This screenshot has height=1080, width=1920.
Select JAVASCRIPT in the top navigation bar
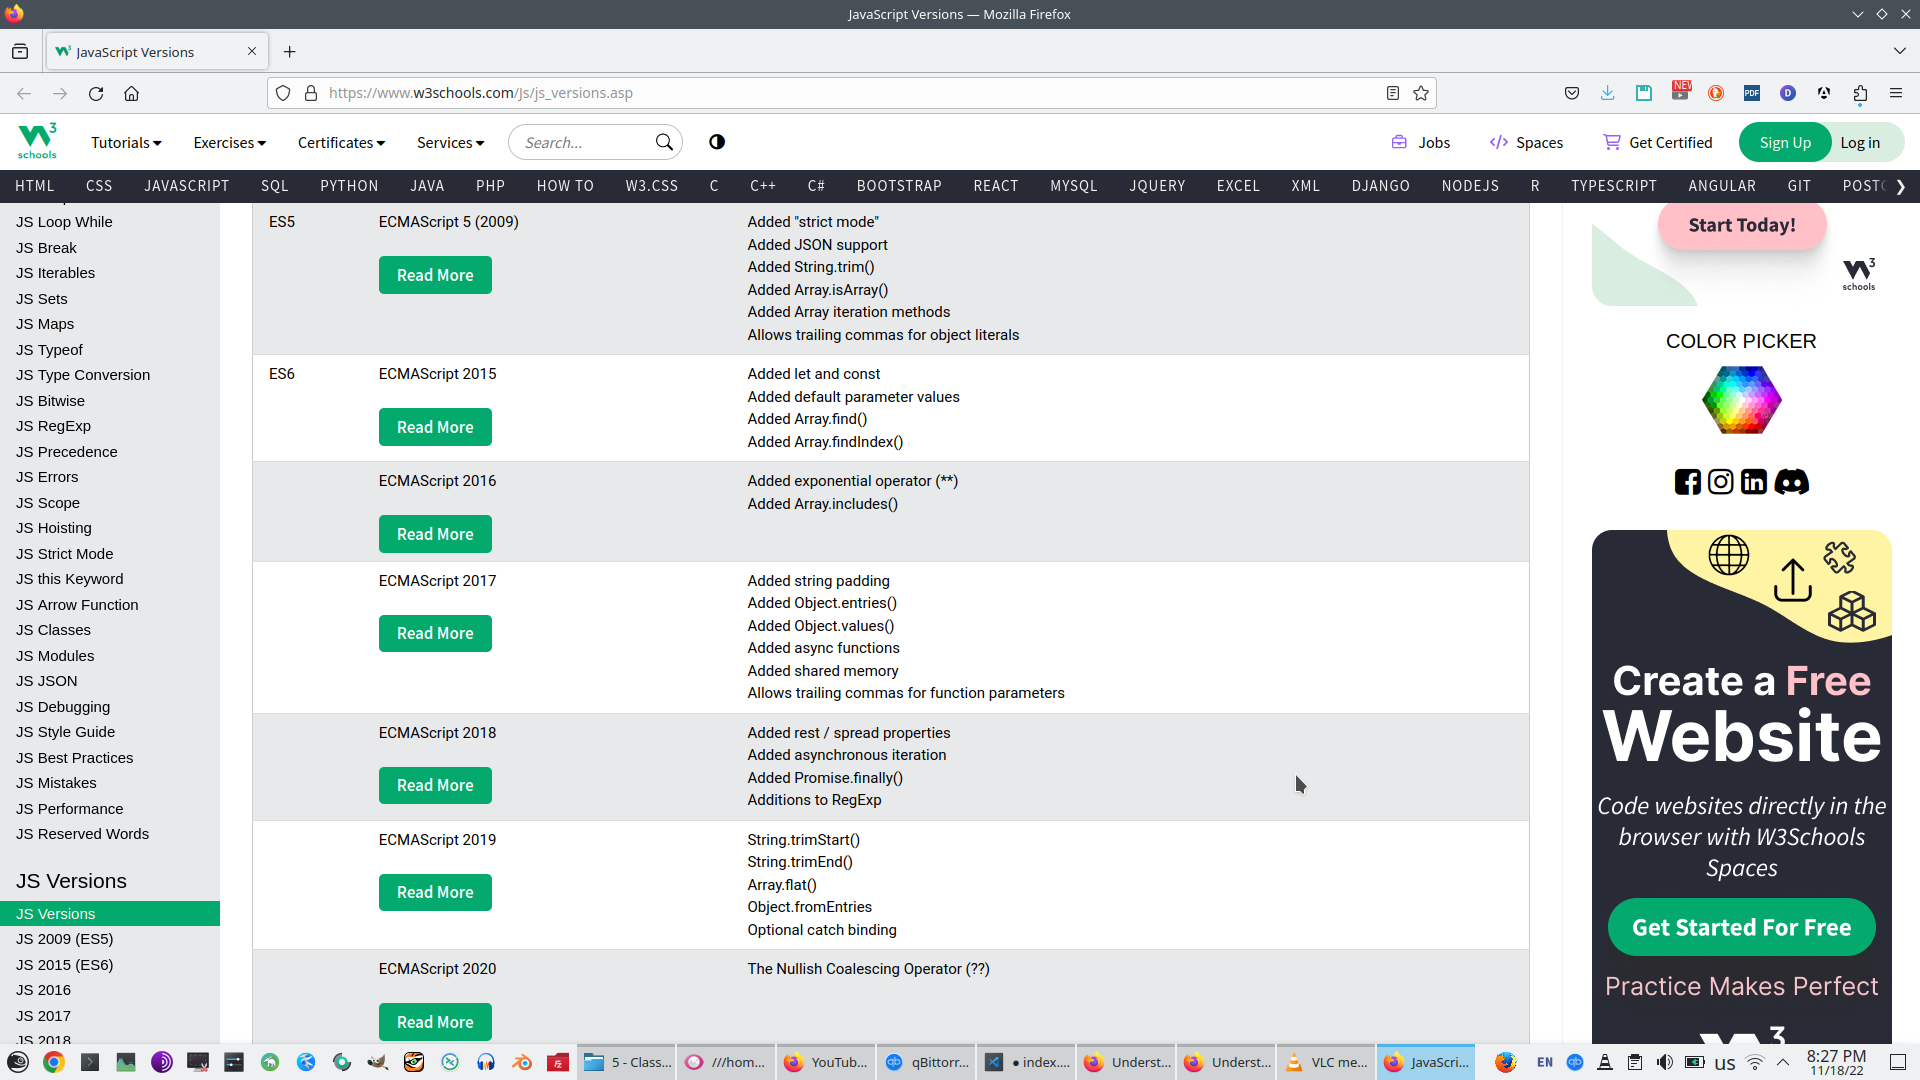(x=186, y=186)
